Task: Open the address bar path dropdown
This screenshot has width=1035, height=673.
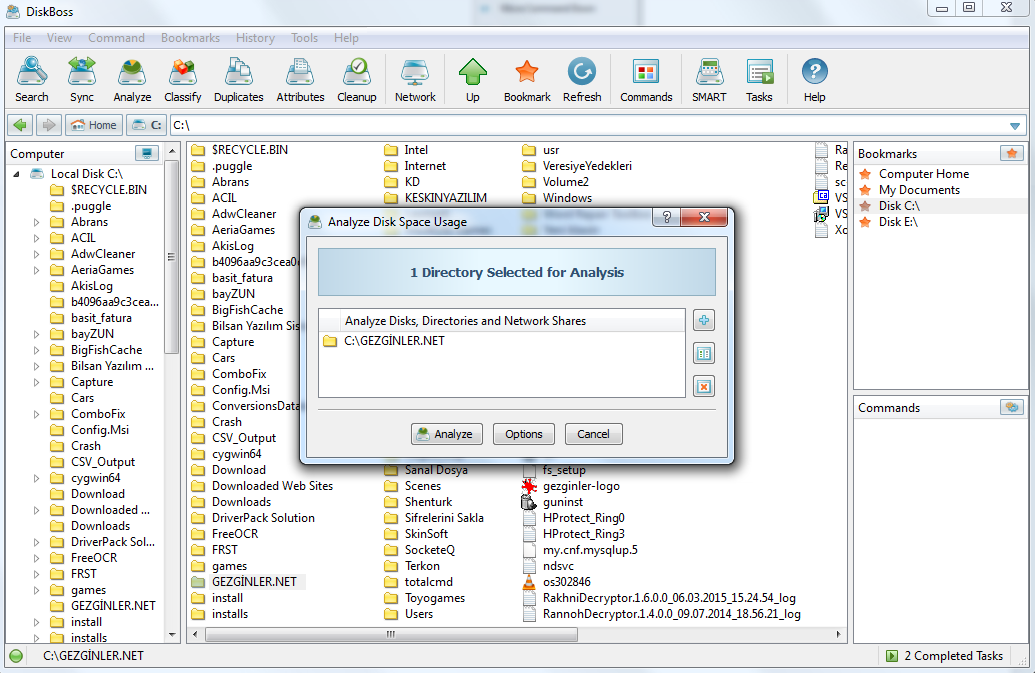Action: [x=1015, y=126]
